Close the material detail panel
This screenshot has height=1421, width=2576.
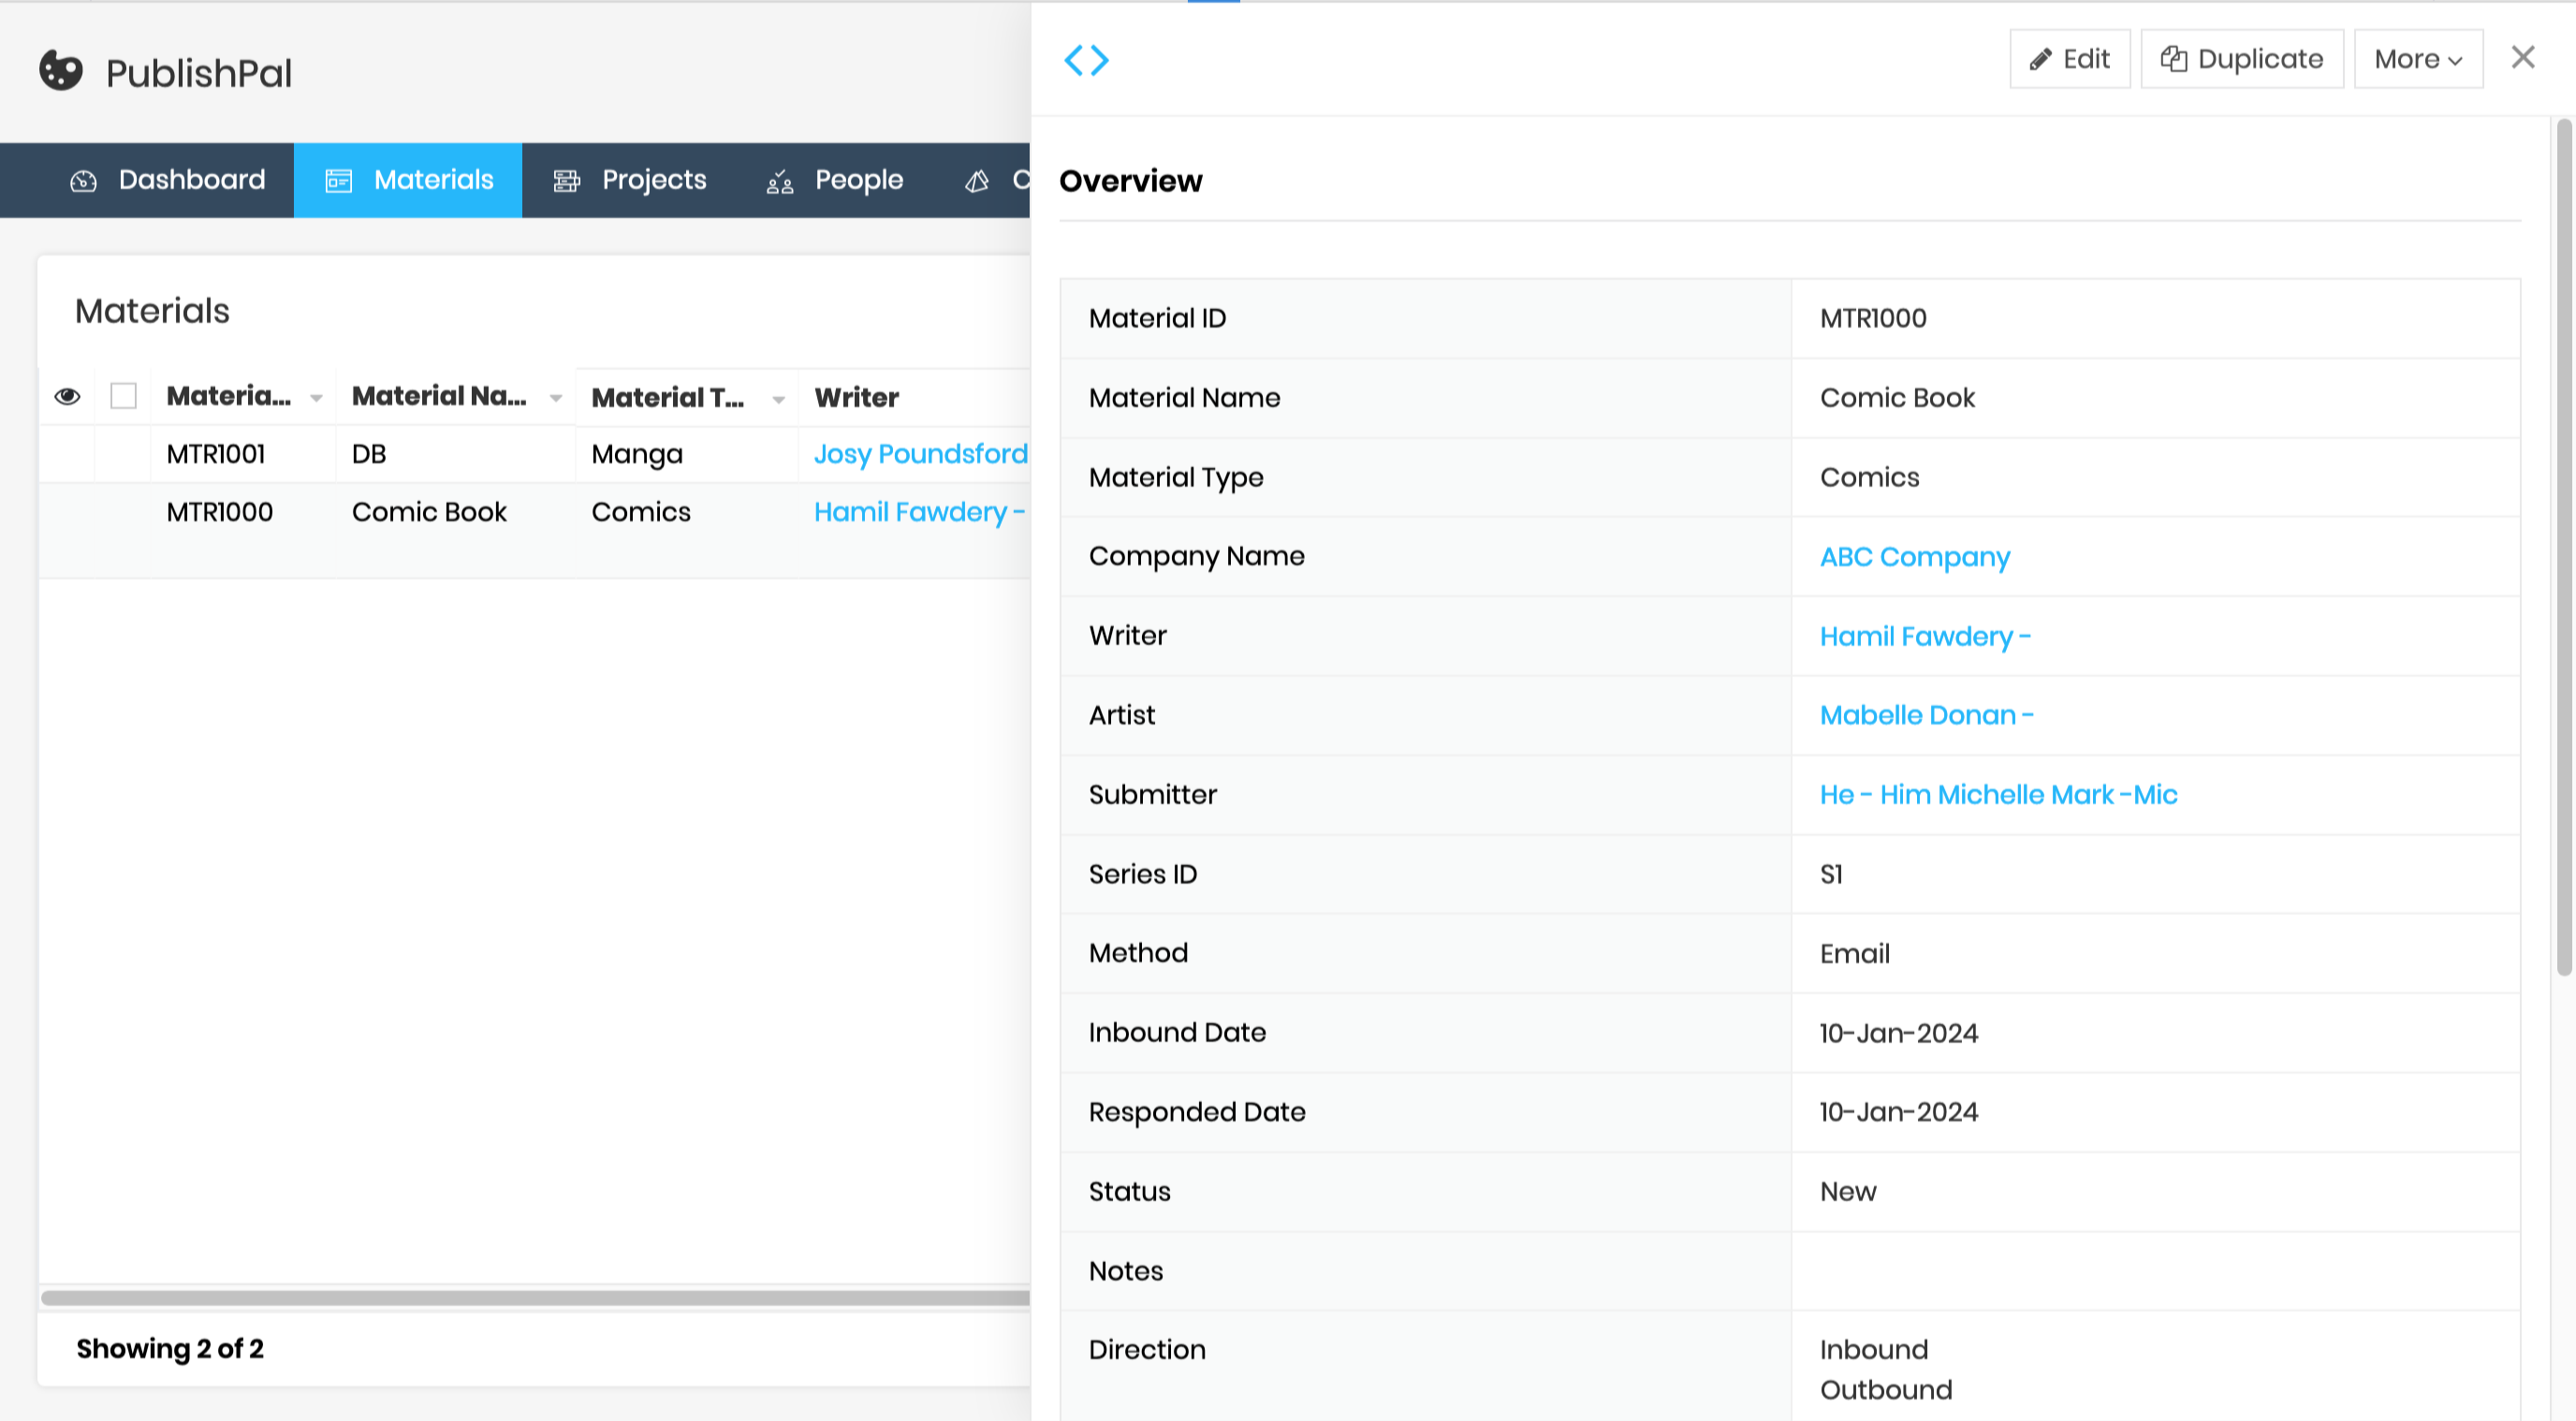point(2523,58)
